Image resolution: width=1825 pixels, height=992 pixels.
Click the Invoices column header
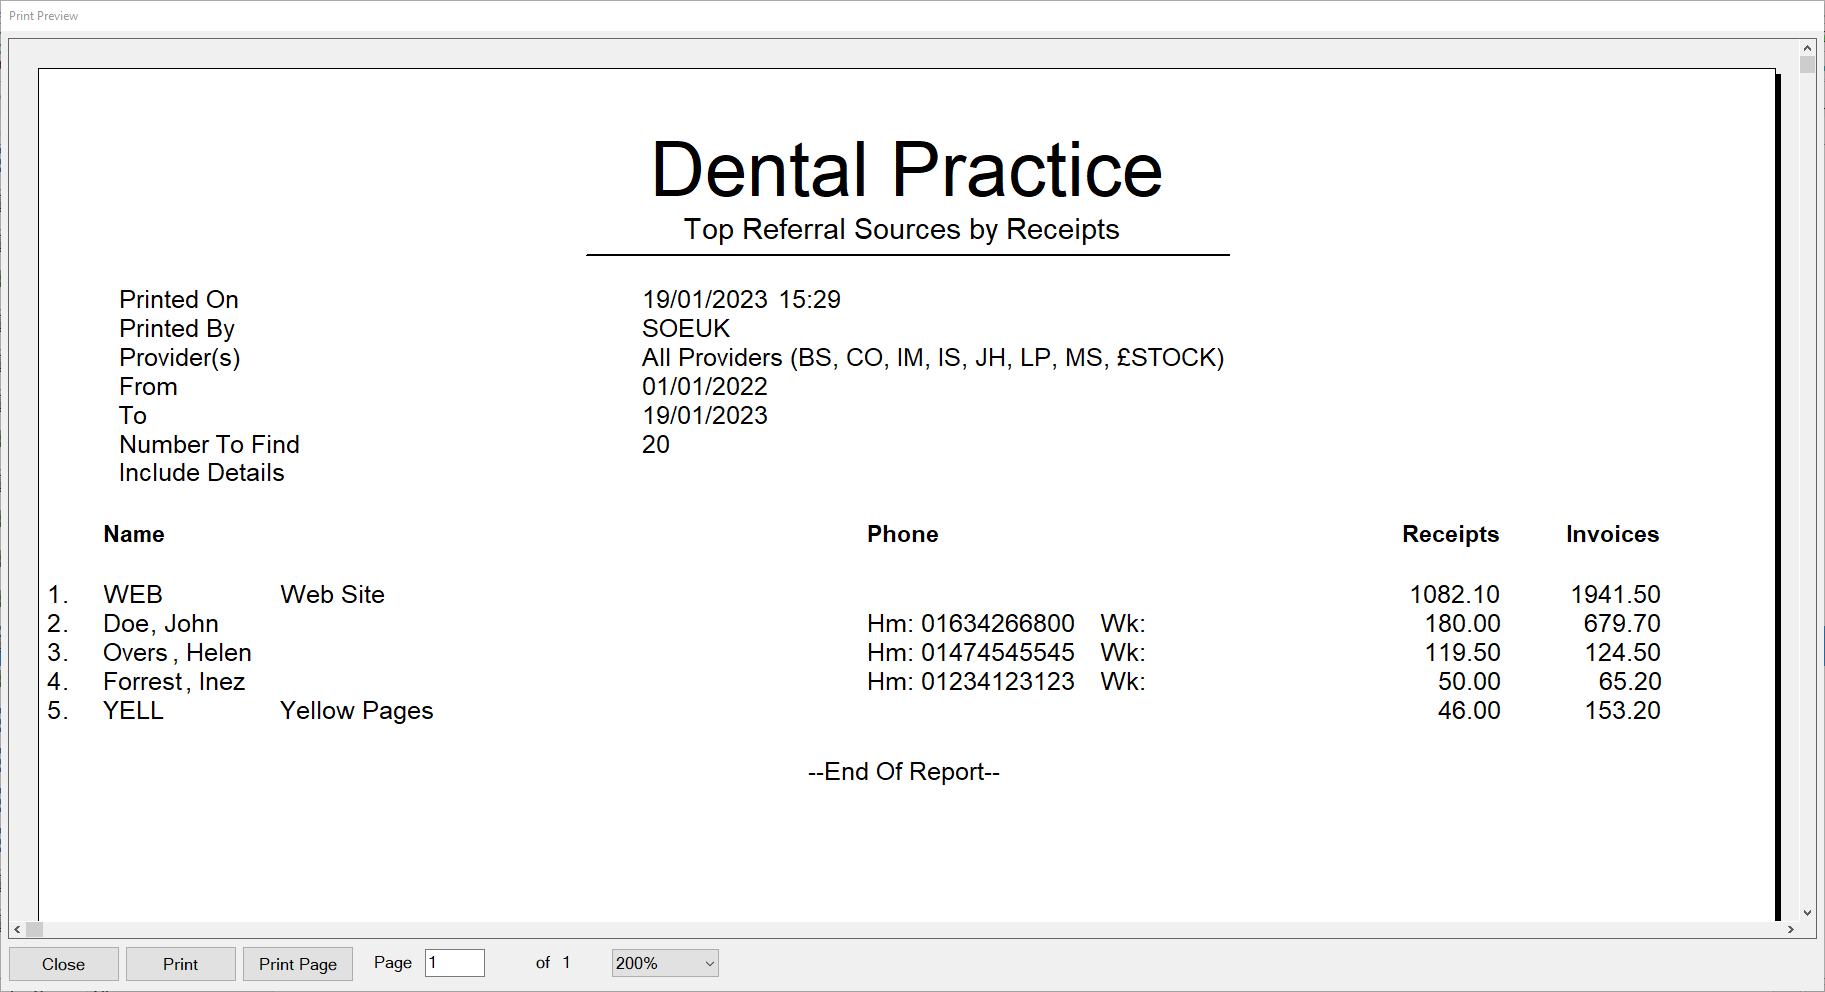1613,534
